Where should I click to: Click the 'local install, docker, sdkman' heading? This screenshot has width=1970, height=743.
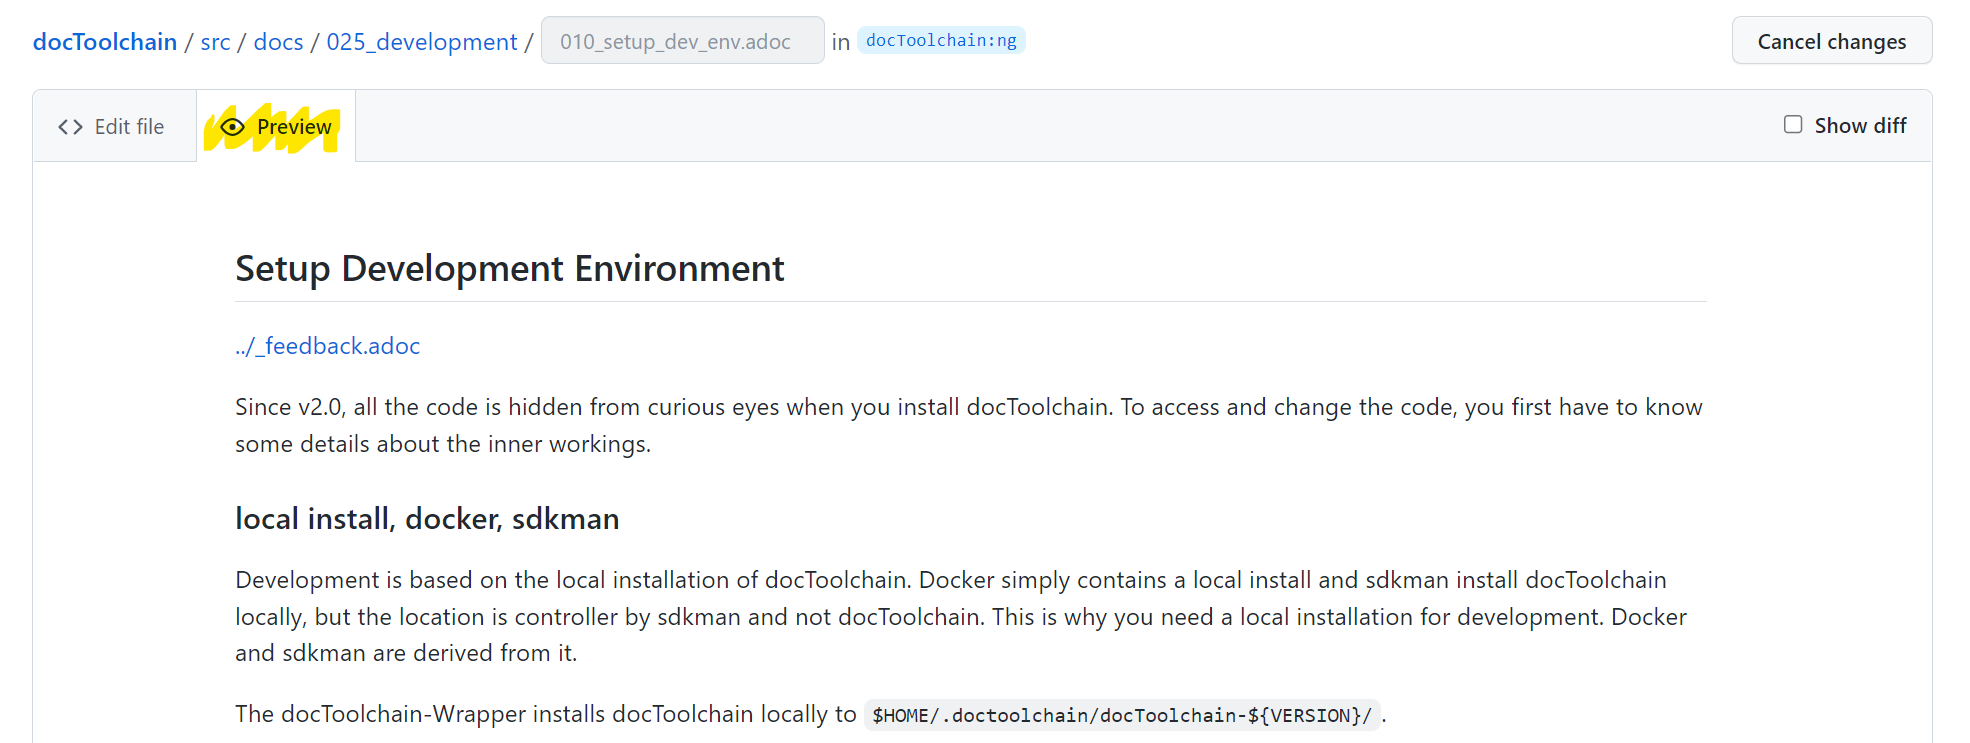427,519
